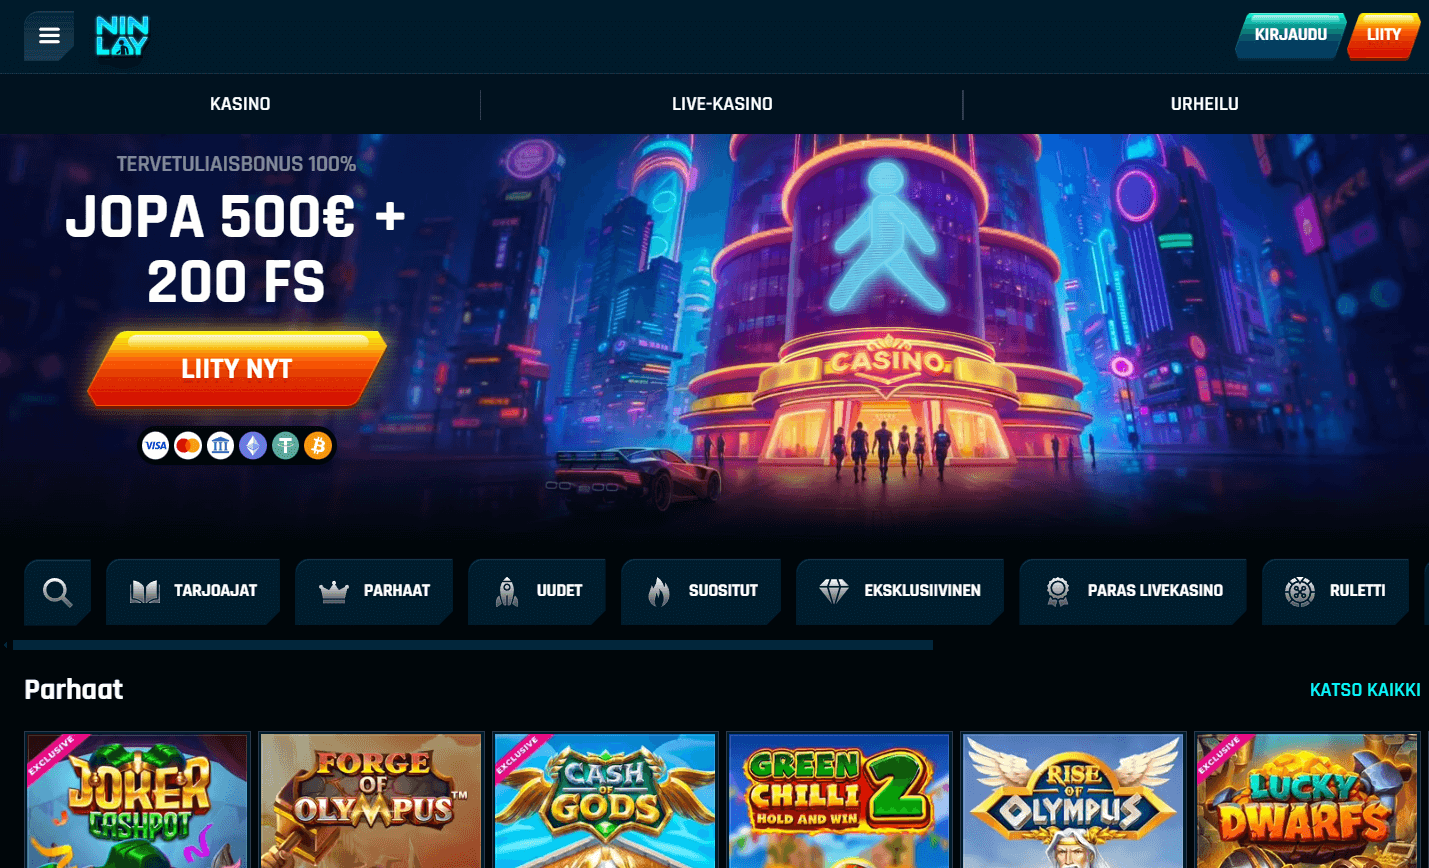The height and width of the screenshot is (868, 1429).
Task: Select the Paras Livekasino badge category
Action: [x=1133, y=592]
